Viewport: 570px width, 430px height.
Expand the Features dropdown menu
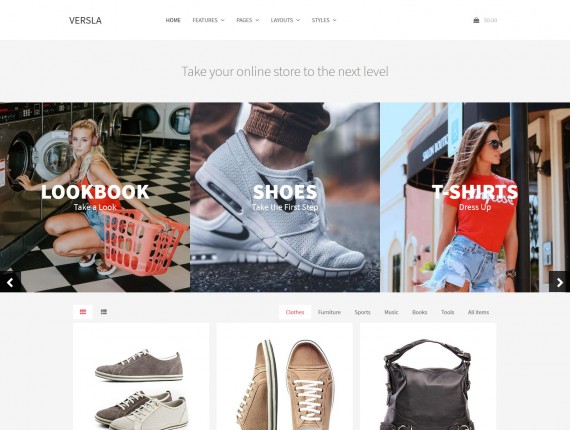tap(208, 20)
